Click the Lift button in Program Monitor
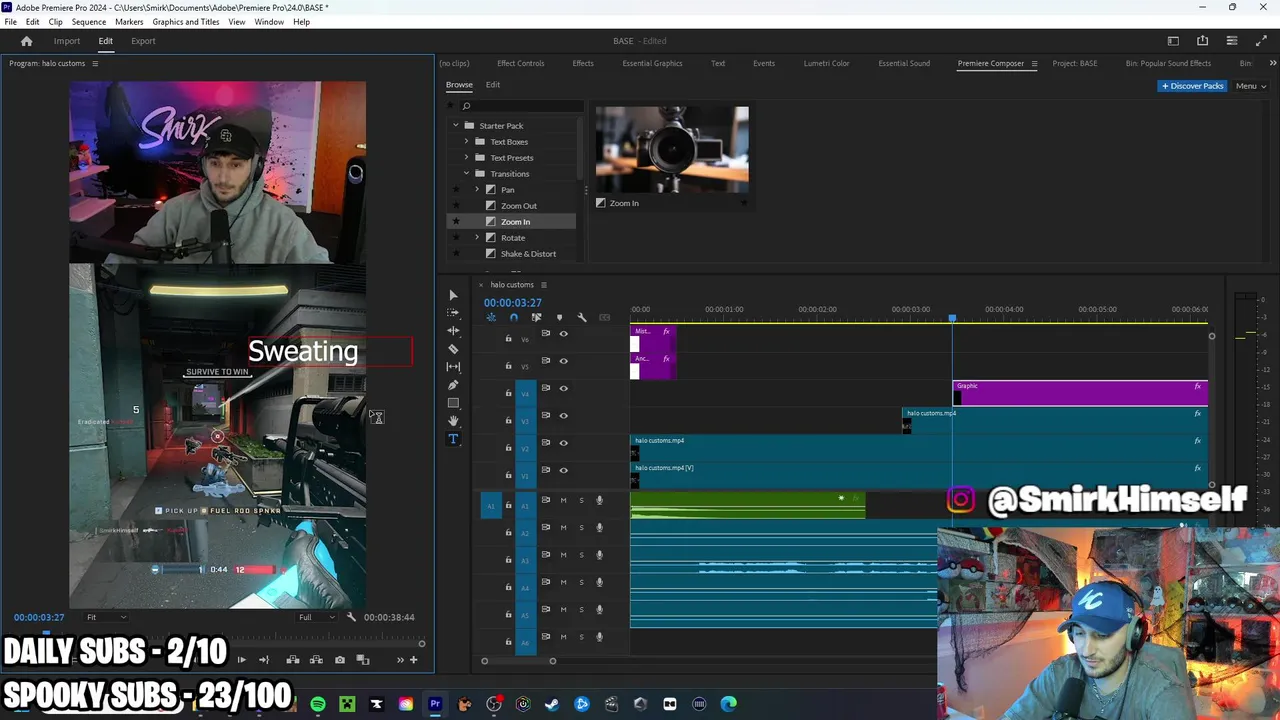 (293, 660)
